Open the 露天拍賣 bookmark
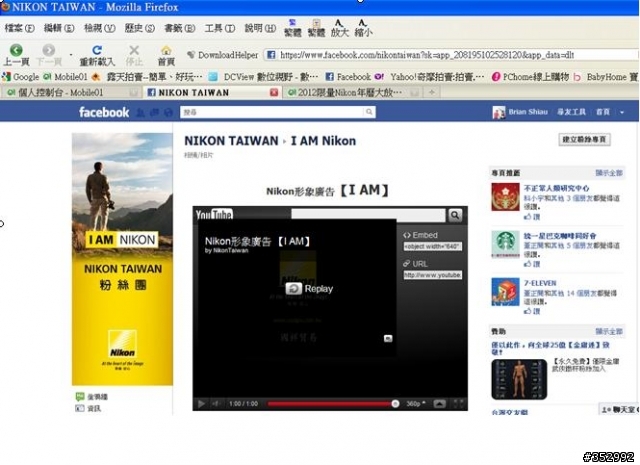The height and width of the screenshot is (465, 640). pos(147,77)
